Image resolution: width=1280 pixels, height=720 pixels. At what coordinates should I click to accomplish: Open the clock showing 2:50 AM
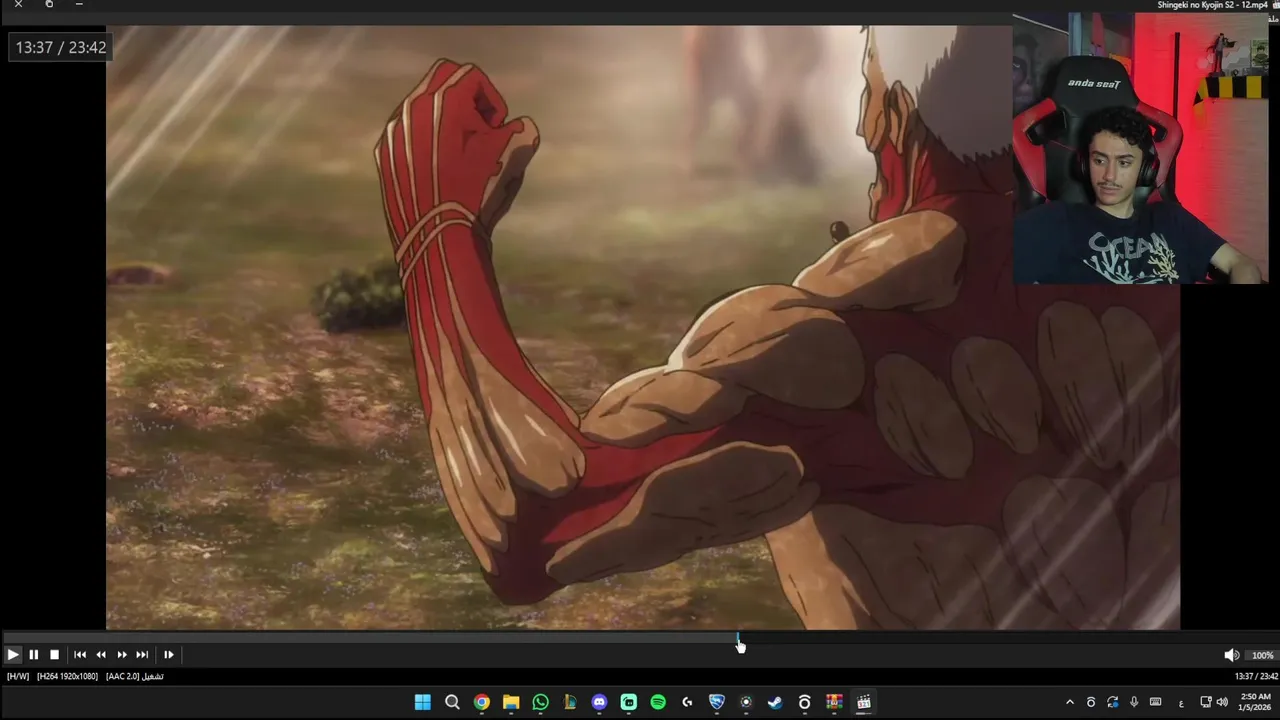click(1255, 702)
